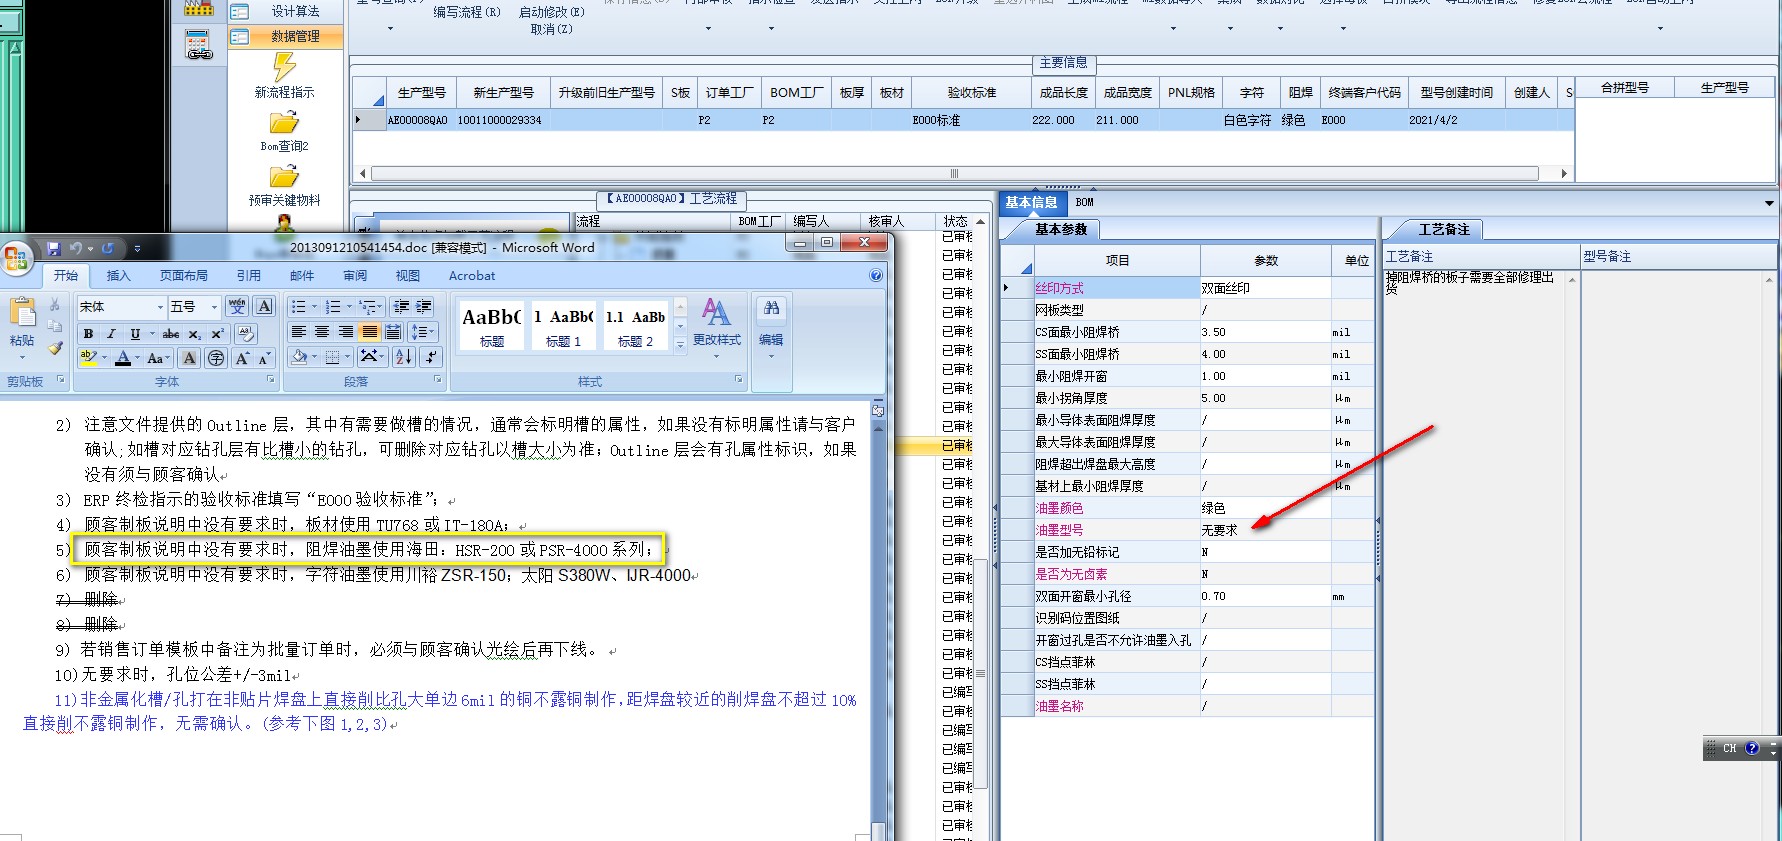
Task: Click the Bom查询2 folder icon
Action: 285,123
